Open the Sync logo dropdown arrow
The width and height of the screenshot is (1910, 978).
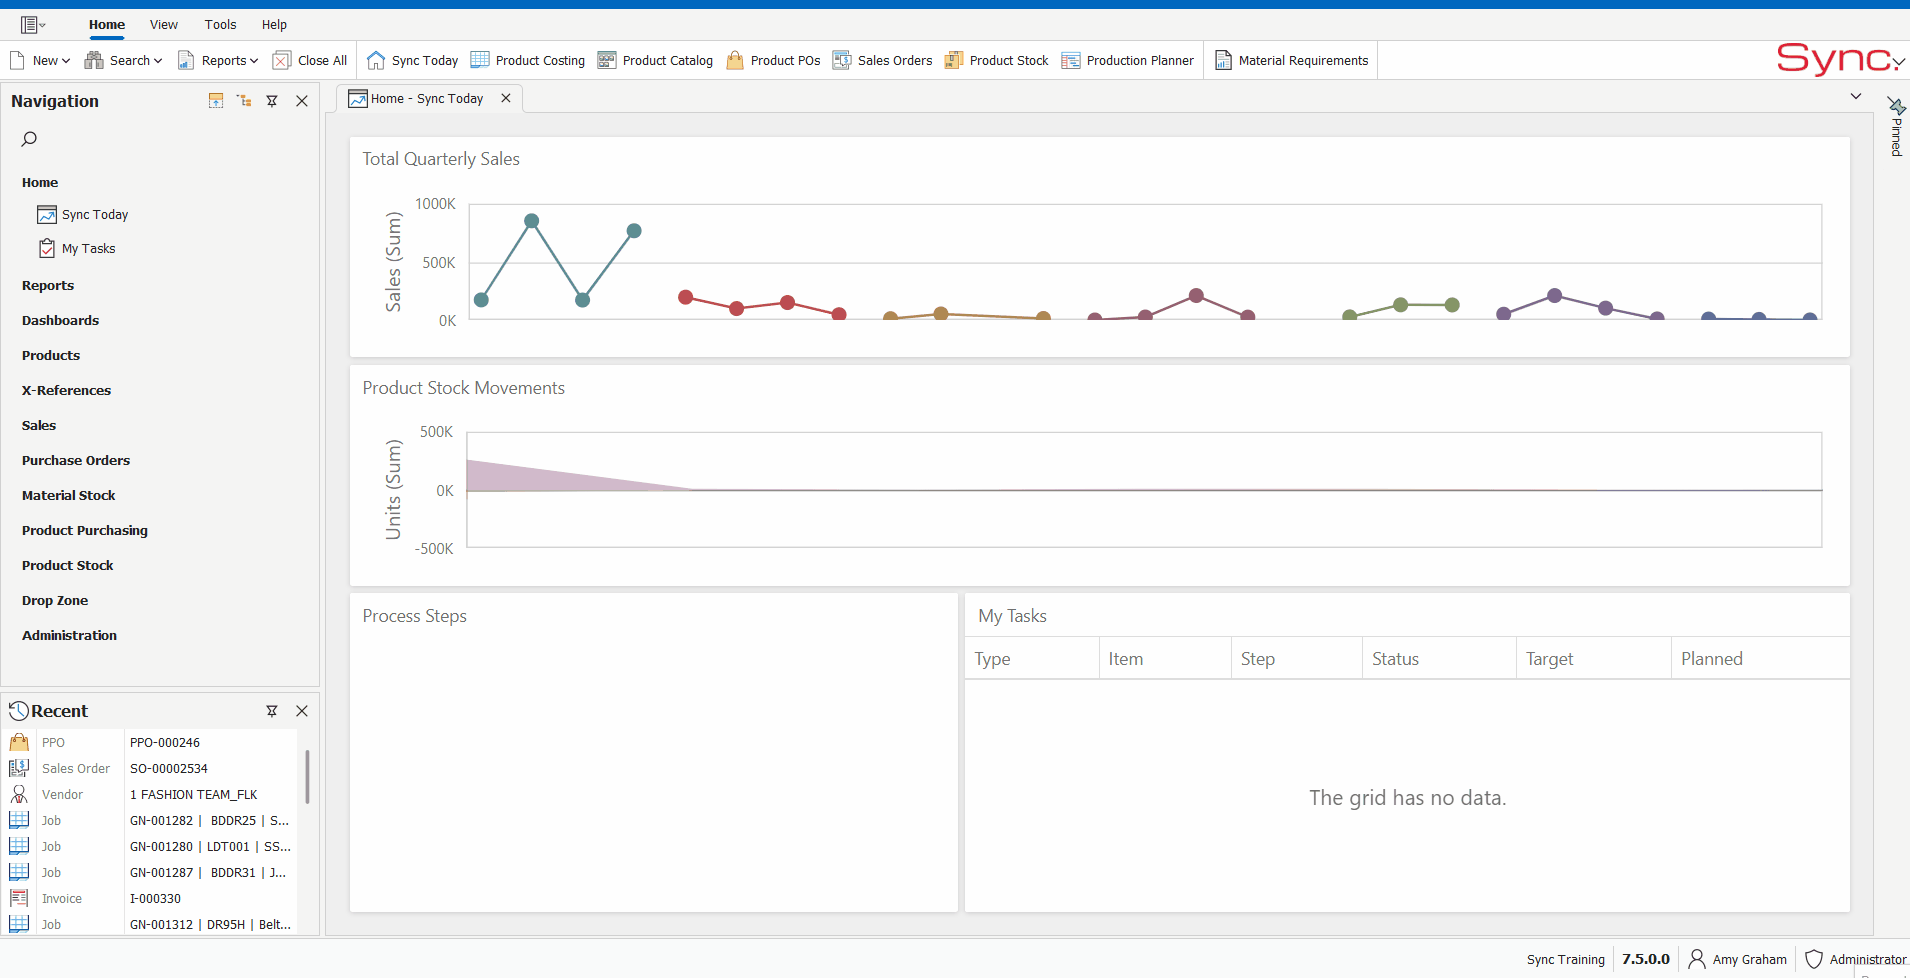click(1898, 62)
